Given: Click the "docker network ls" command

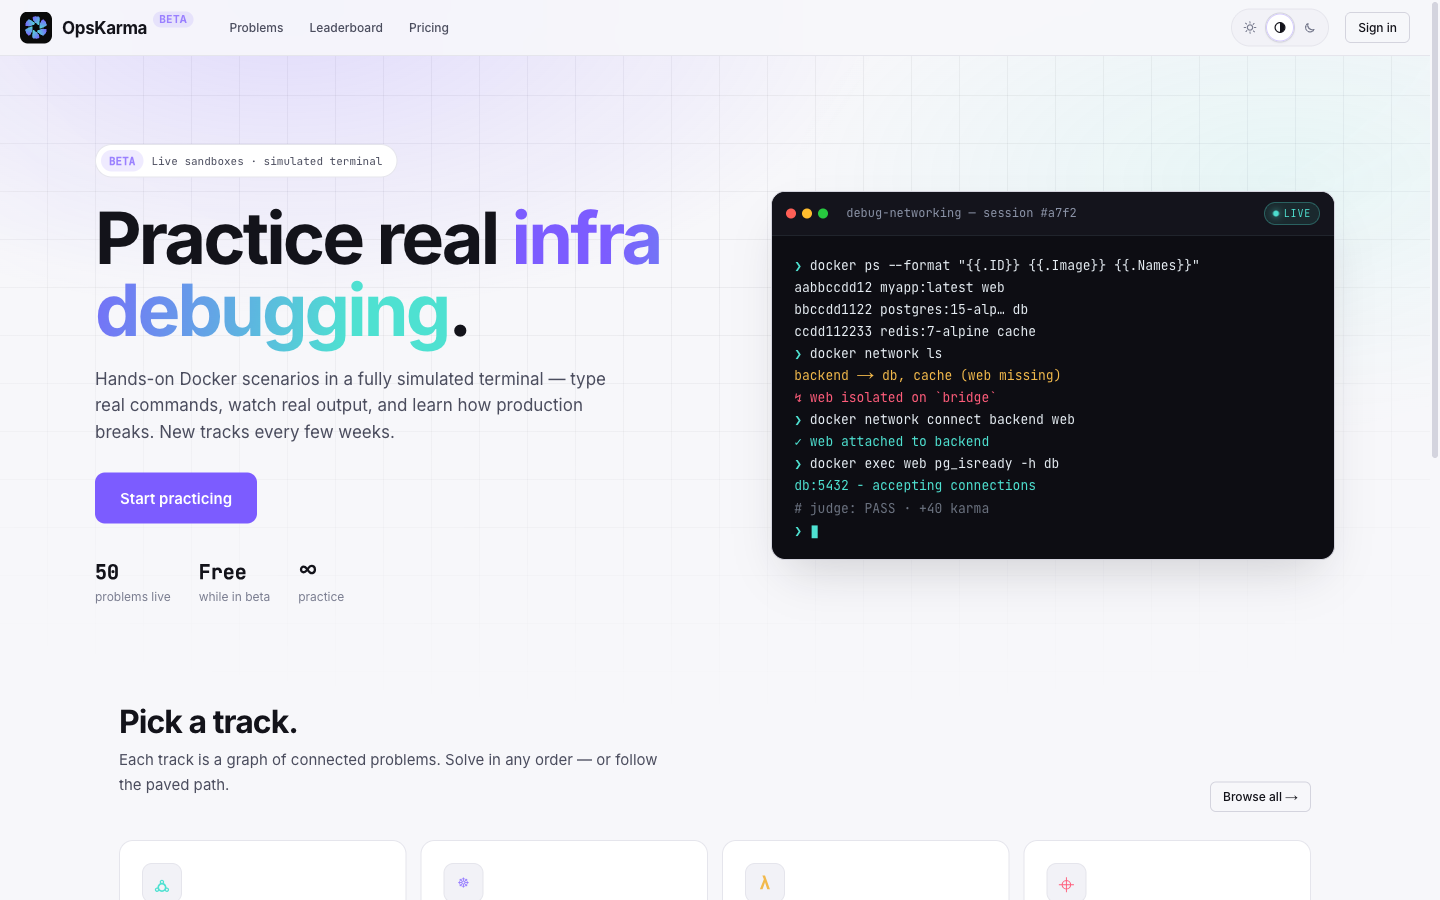Looking at the screenshot, I should tap(868, 354).
